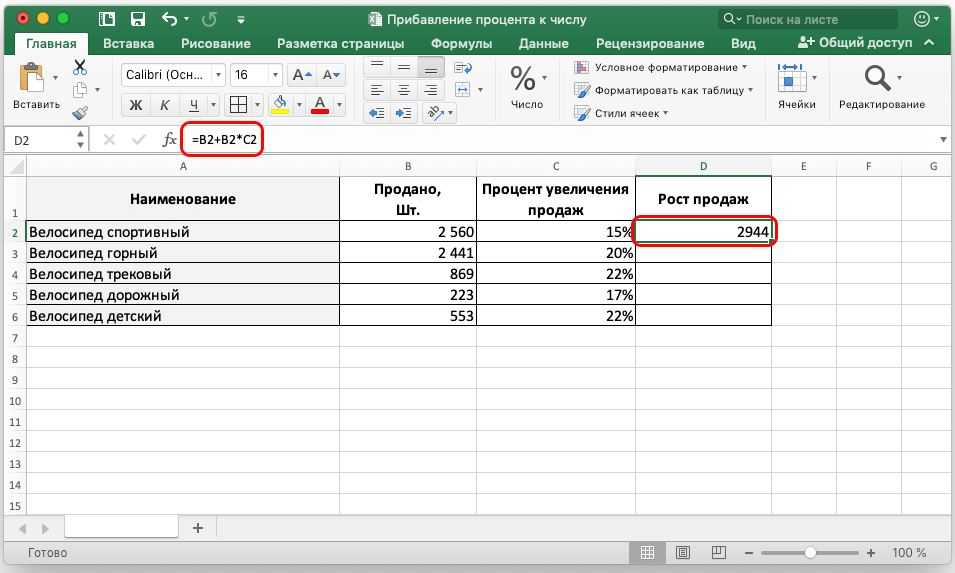Click the Format Painter brush icon

tap(80, 112)
